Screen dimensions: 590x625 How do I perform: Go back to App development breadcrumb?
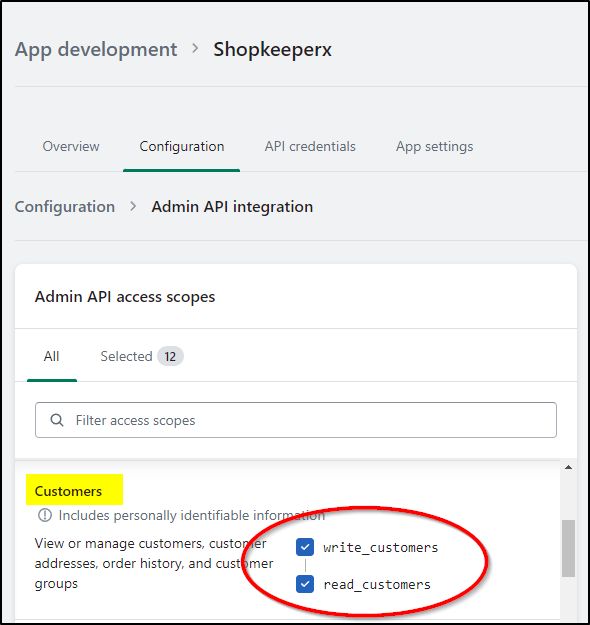point(96,49)
